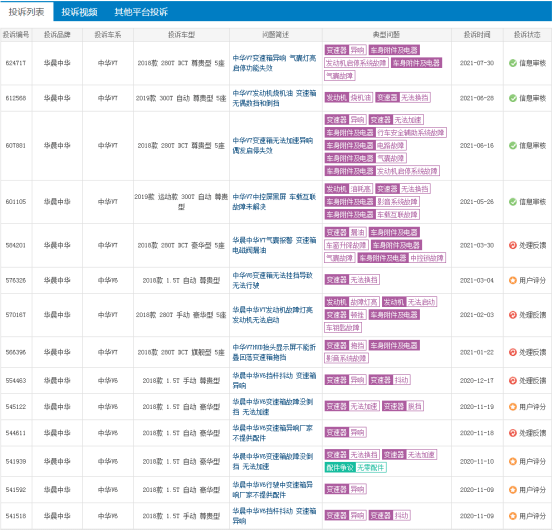Select model cell 2019款 运动款 300T 自动 尊贵型
The image size is (554, 531).
coord(181,201)
